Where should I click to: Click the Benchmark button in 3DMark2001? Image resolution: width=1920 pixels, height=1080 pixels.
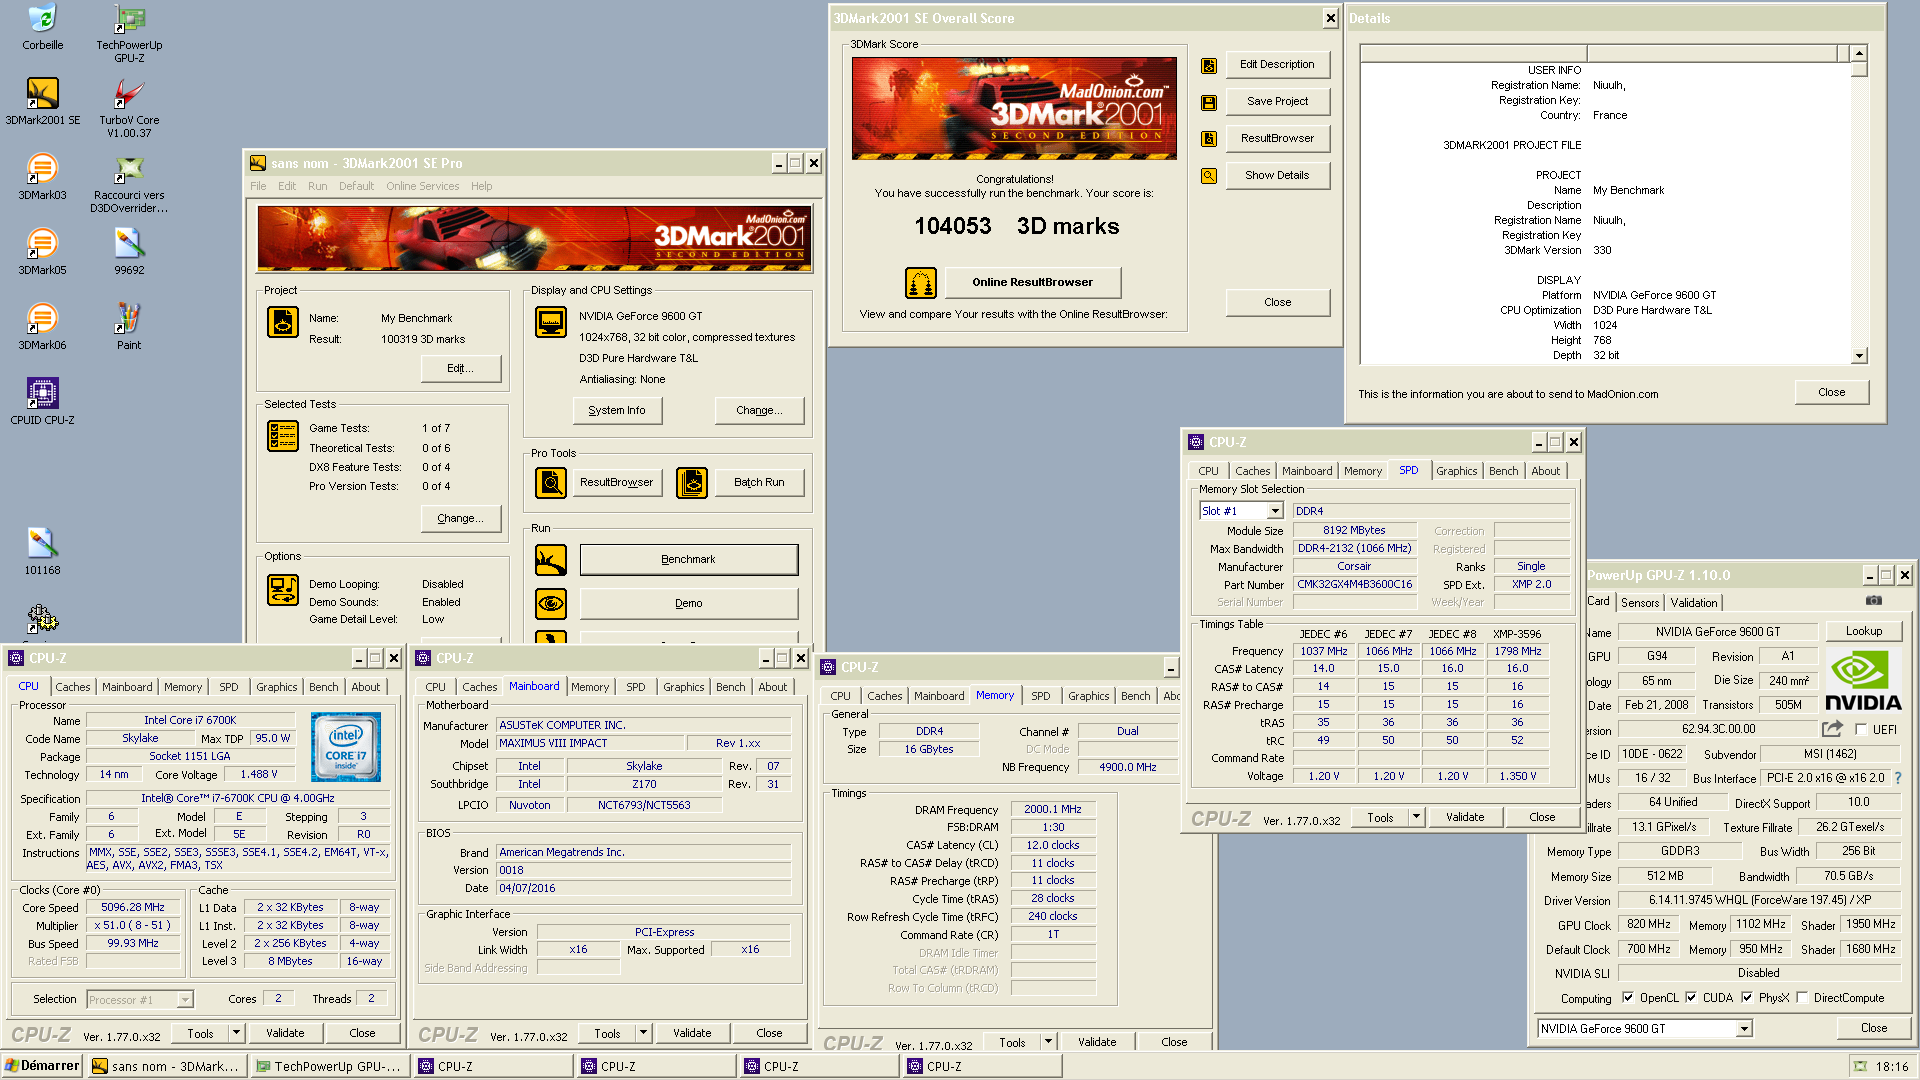tap(688, 560)
